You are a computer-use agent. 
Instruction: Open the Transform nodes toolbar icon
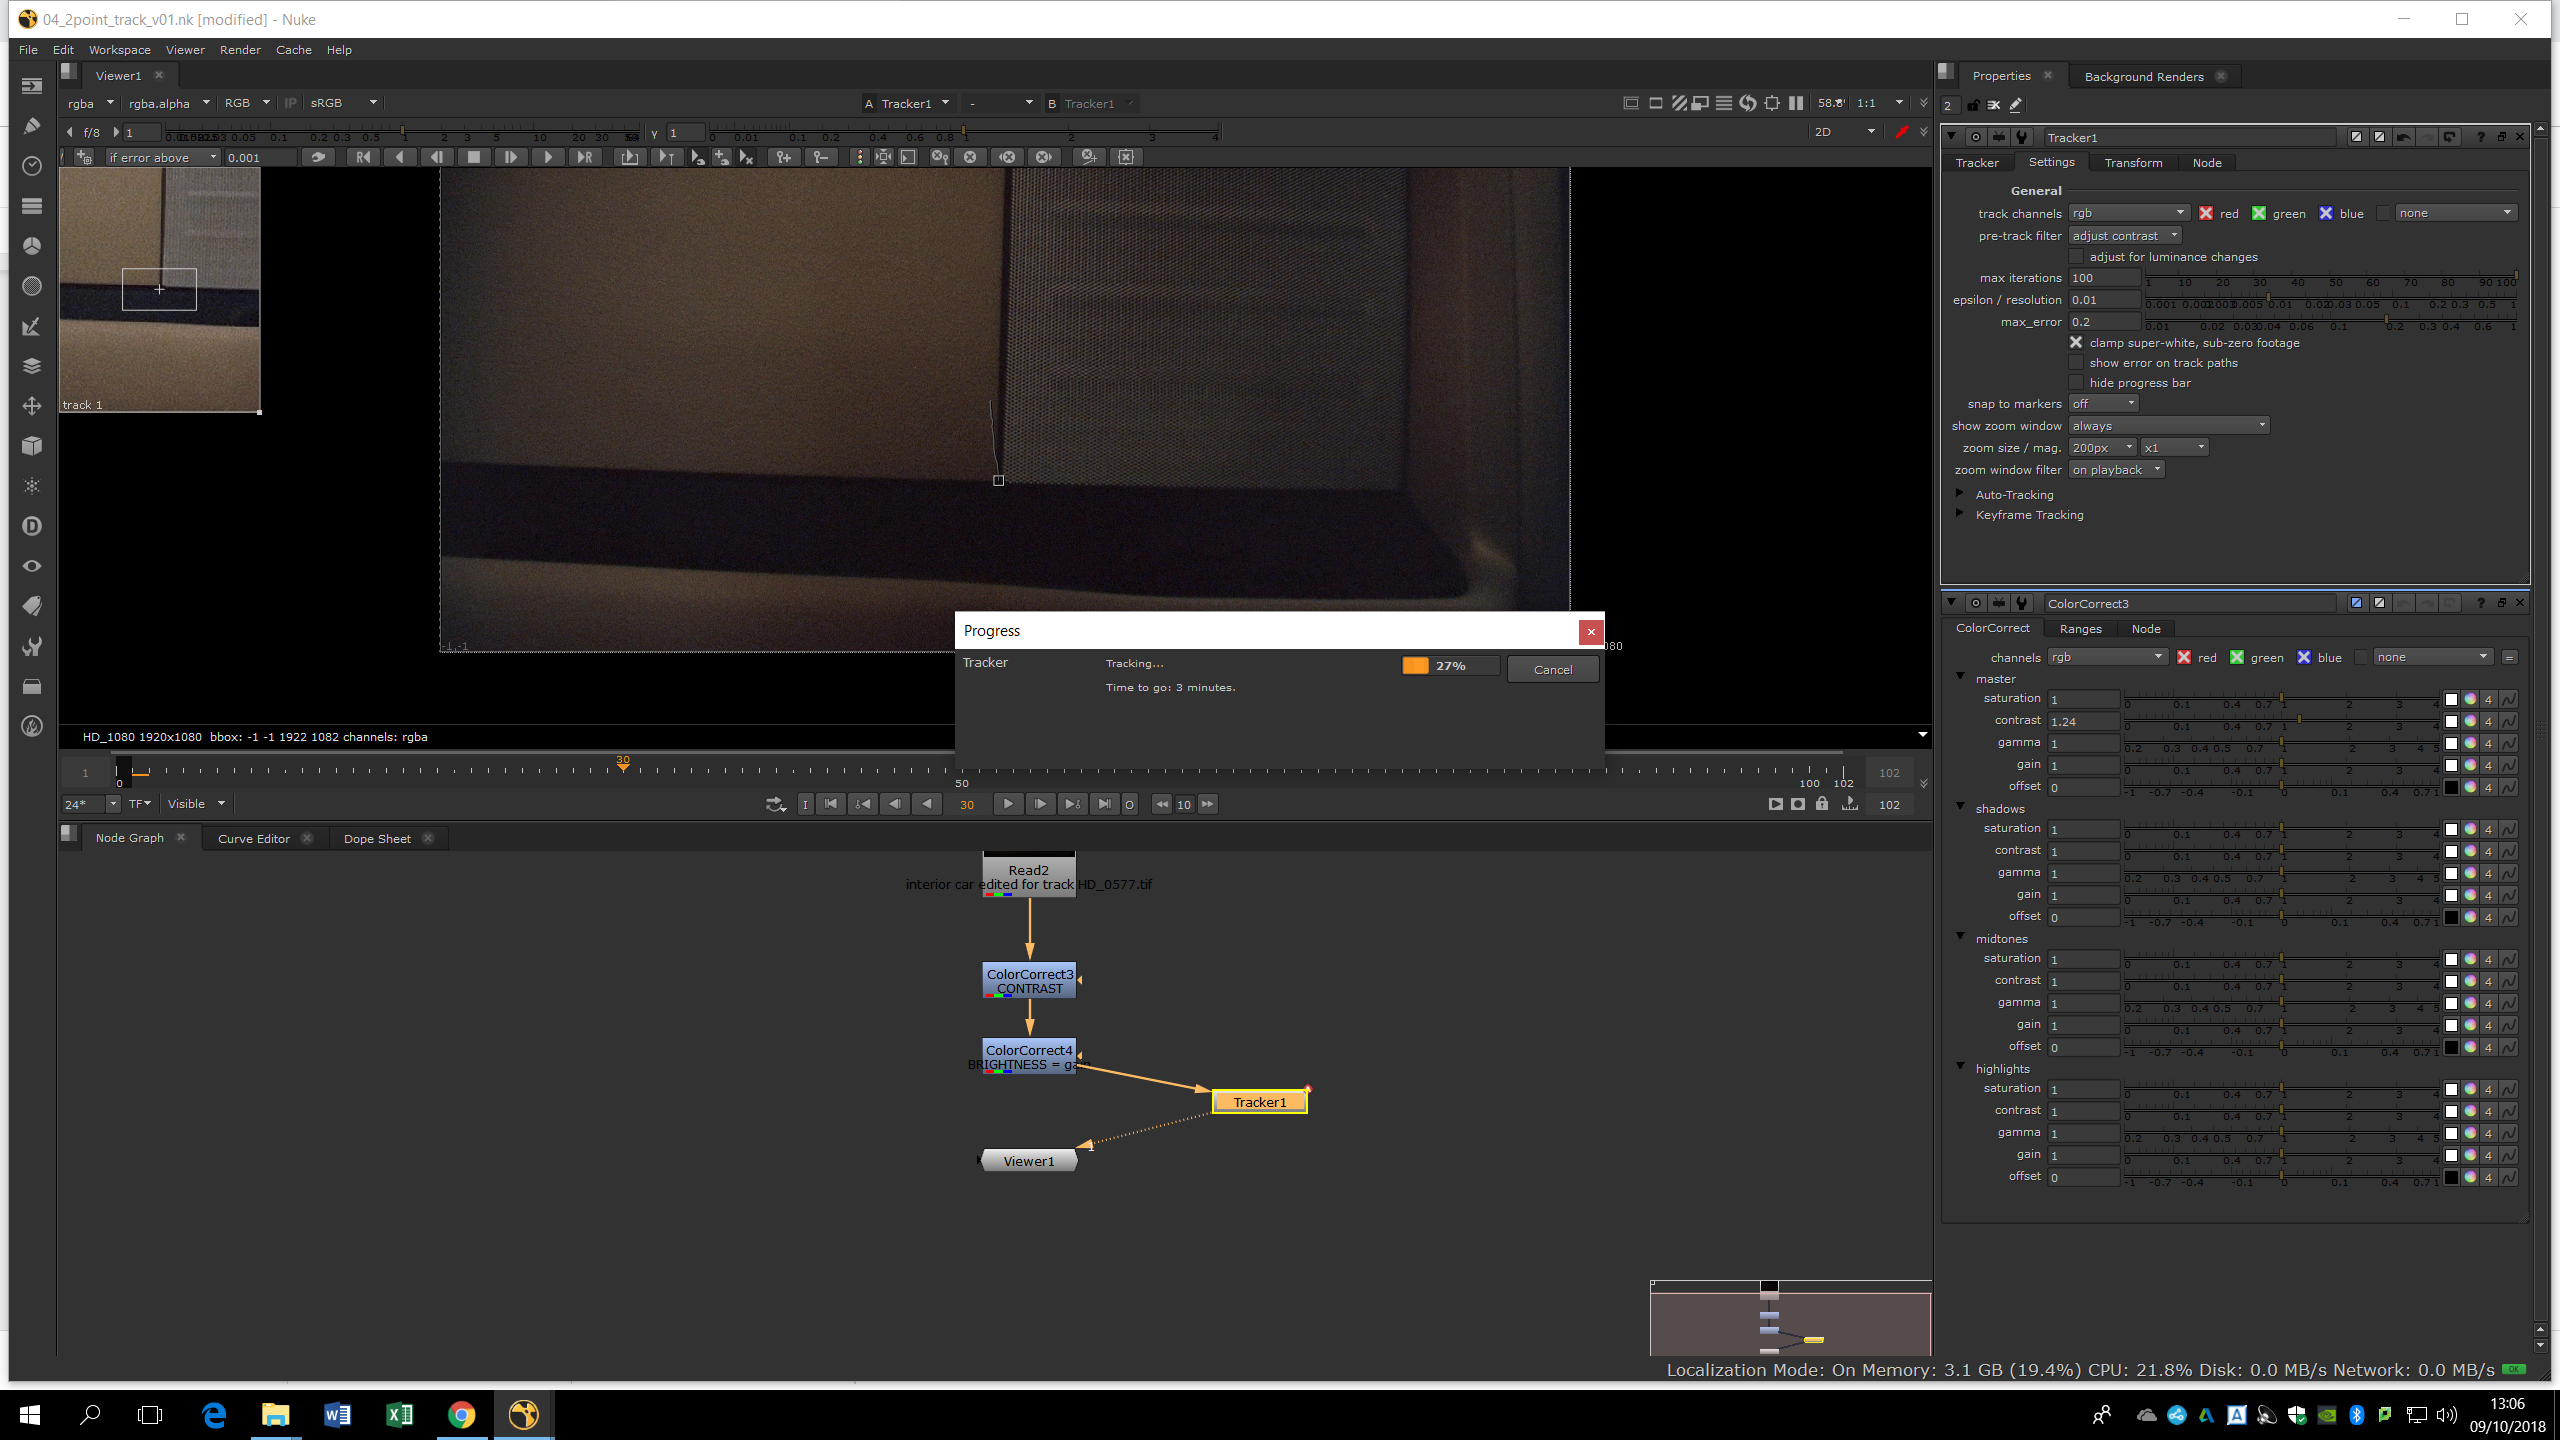point(32,406)
